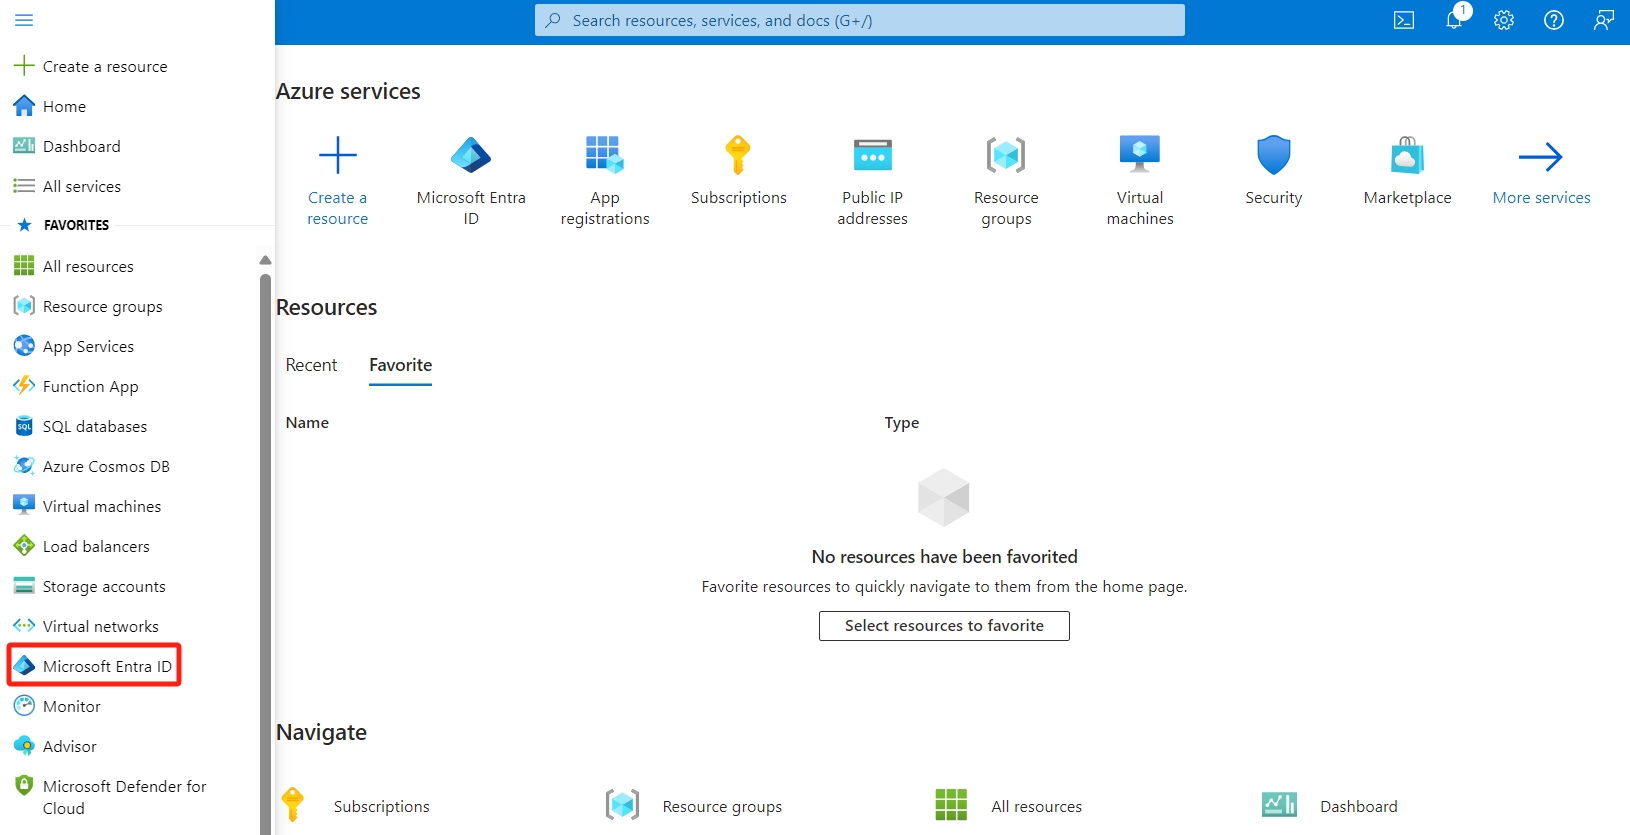Open the feedback icon in header
1630x835 pixels.
coord(1604,20)
